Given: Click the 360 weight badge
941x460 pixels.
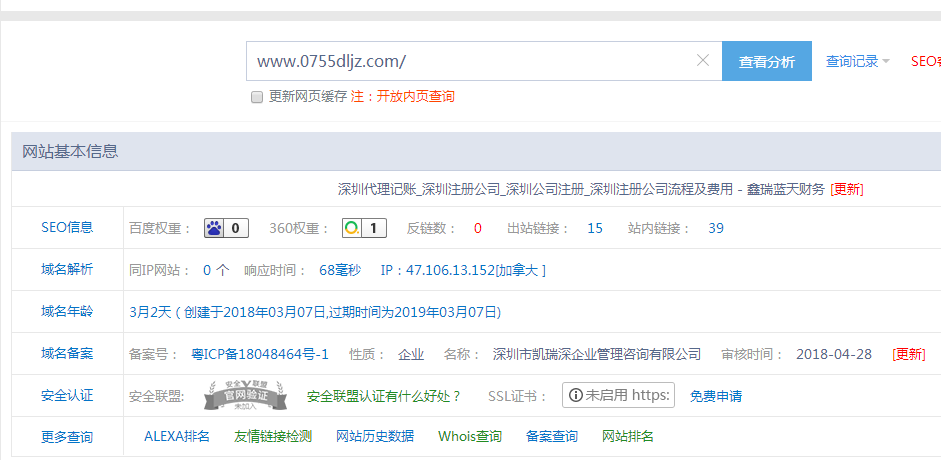Looking at the screenshot, I should [x=364, y=228].
